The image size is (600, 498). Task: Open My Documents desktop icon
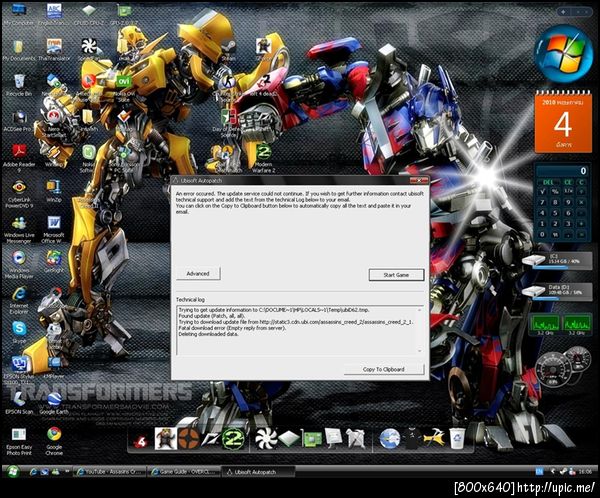pos(18,50)
